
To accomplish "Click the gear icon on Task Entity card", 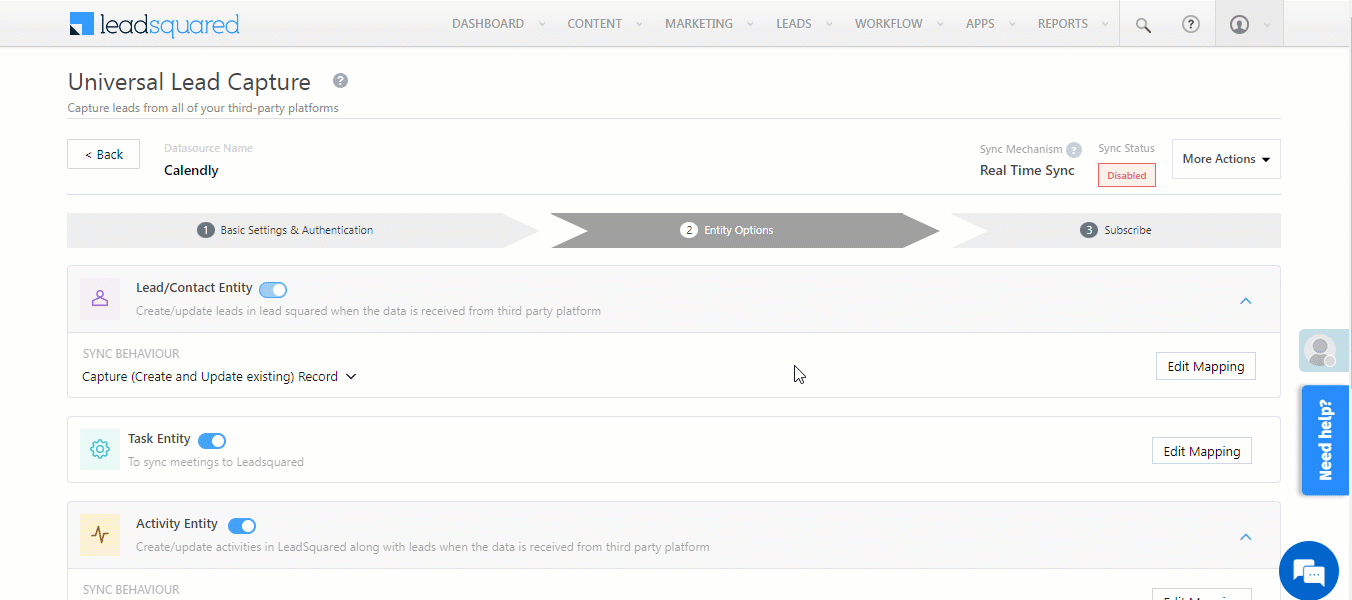I will [99, 449].
